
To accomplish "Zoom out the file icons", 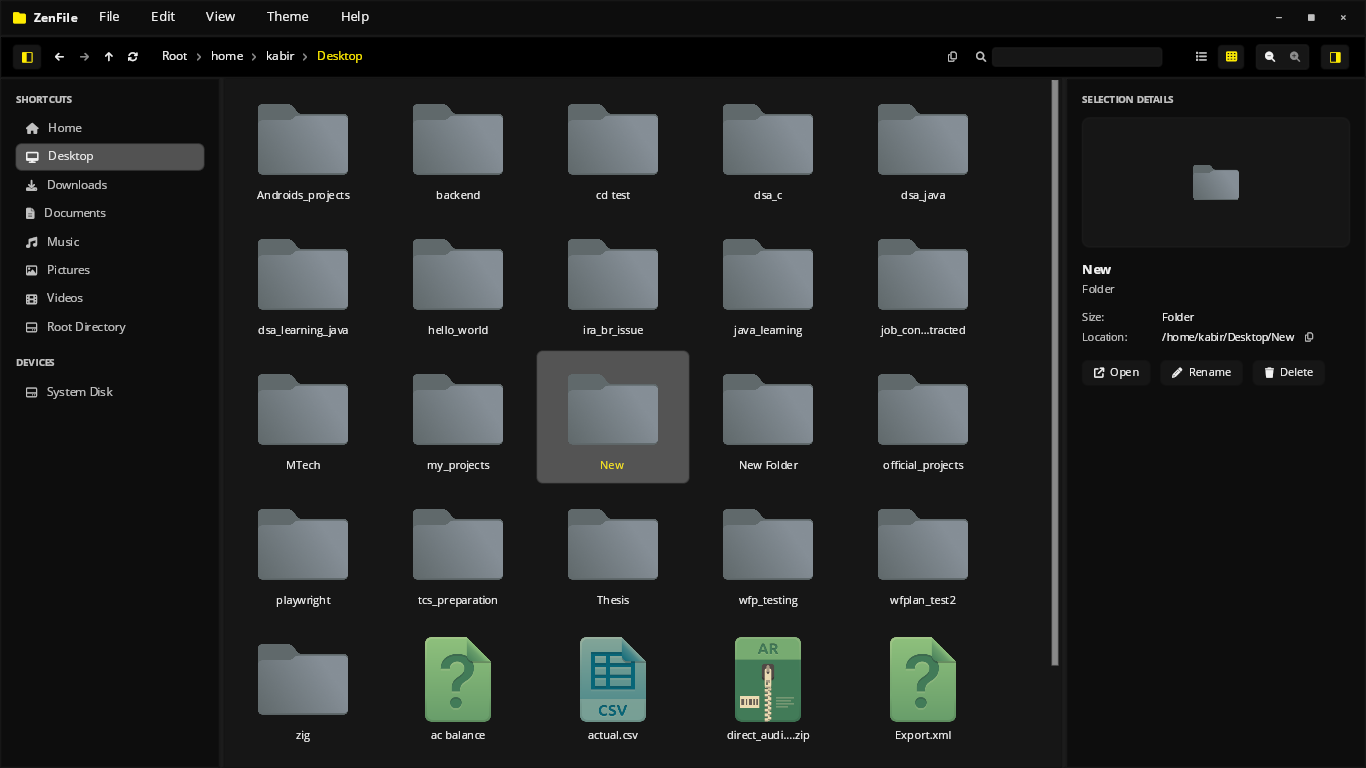I will (1270, 57).
